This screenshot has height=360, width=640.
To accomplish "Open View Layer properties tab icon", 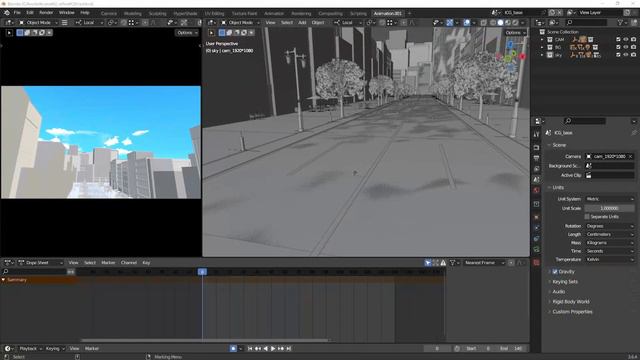I will coord(536,169).
